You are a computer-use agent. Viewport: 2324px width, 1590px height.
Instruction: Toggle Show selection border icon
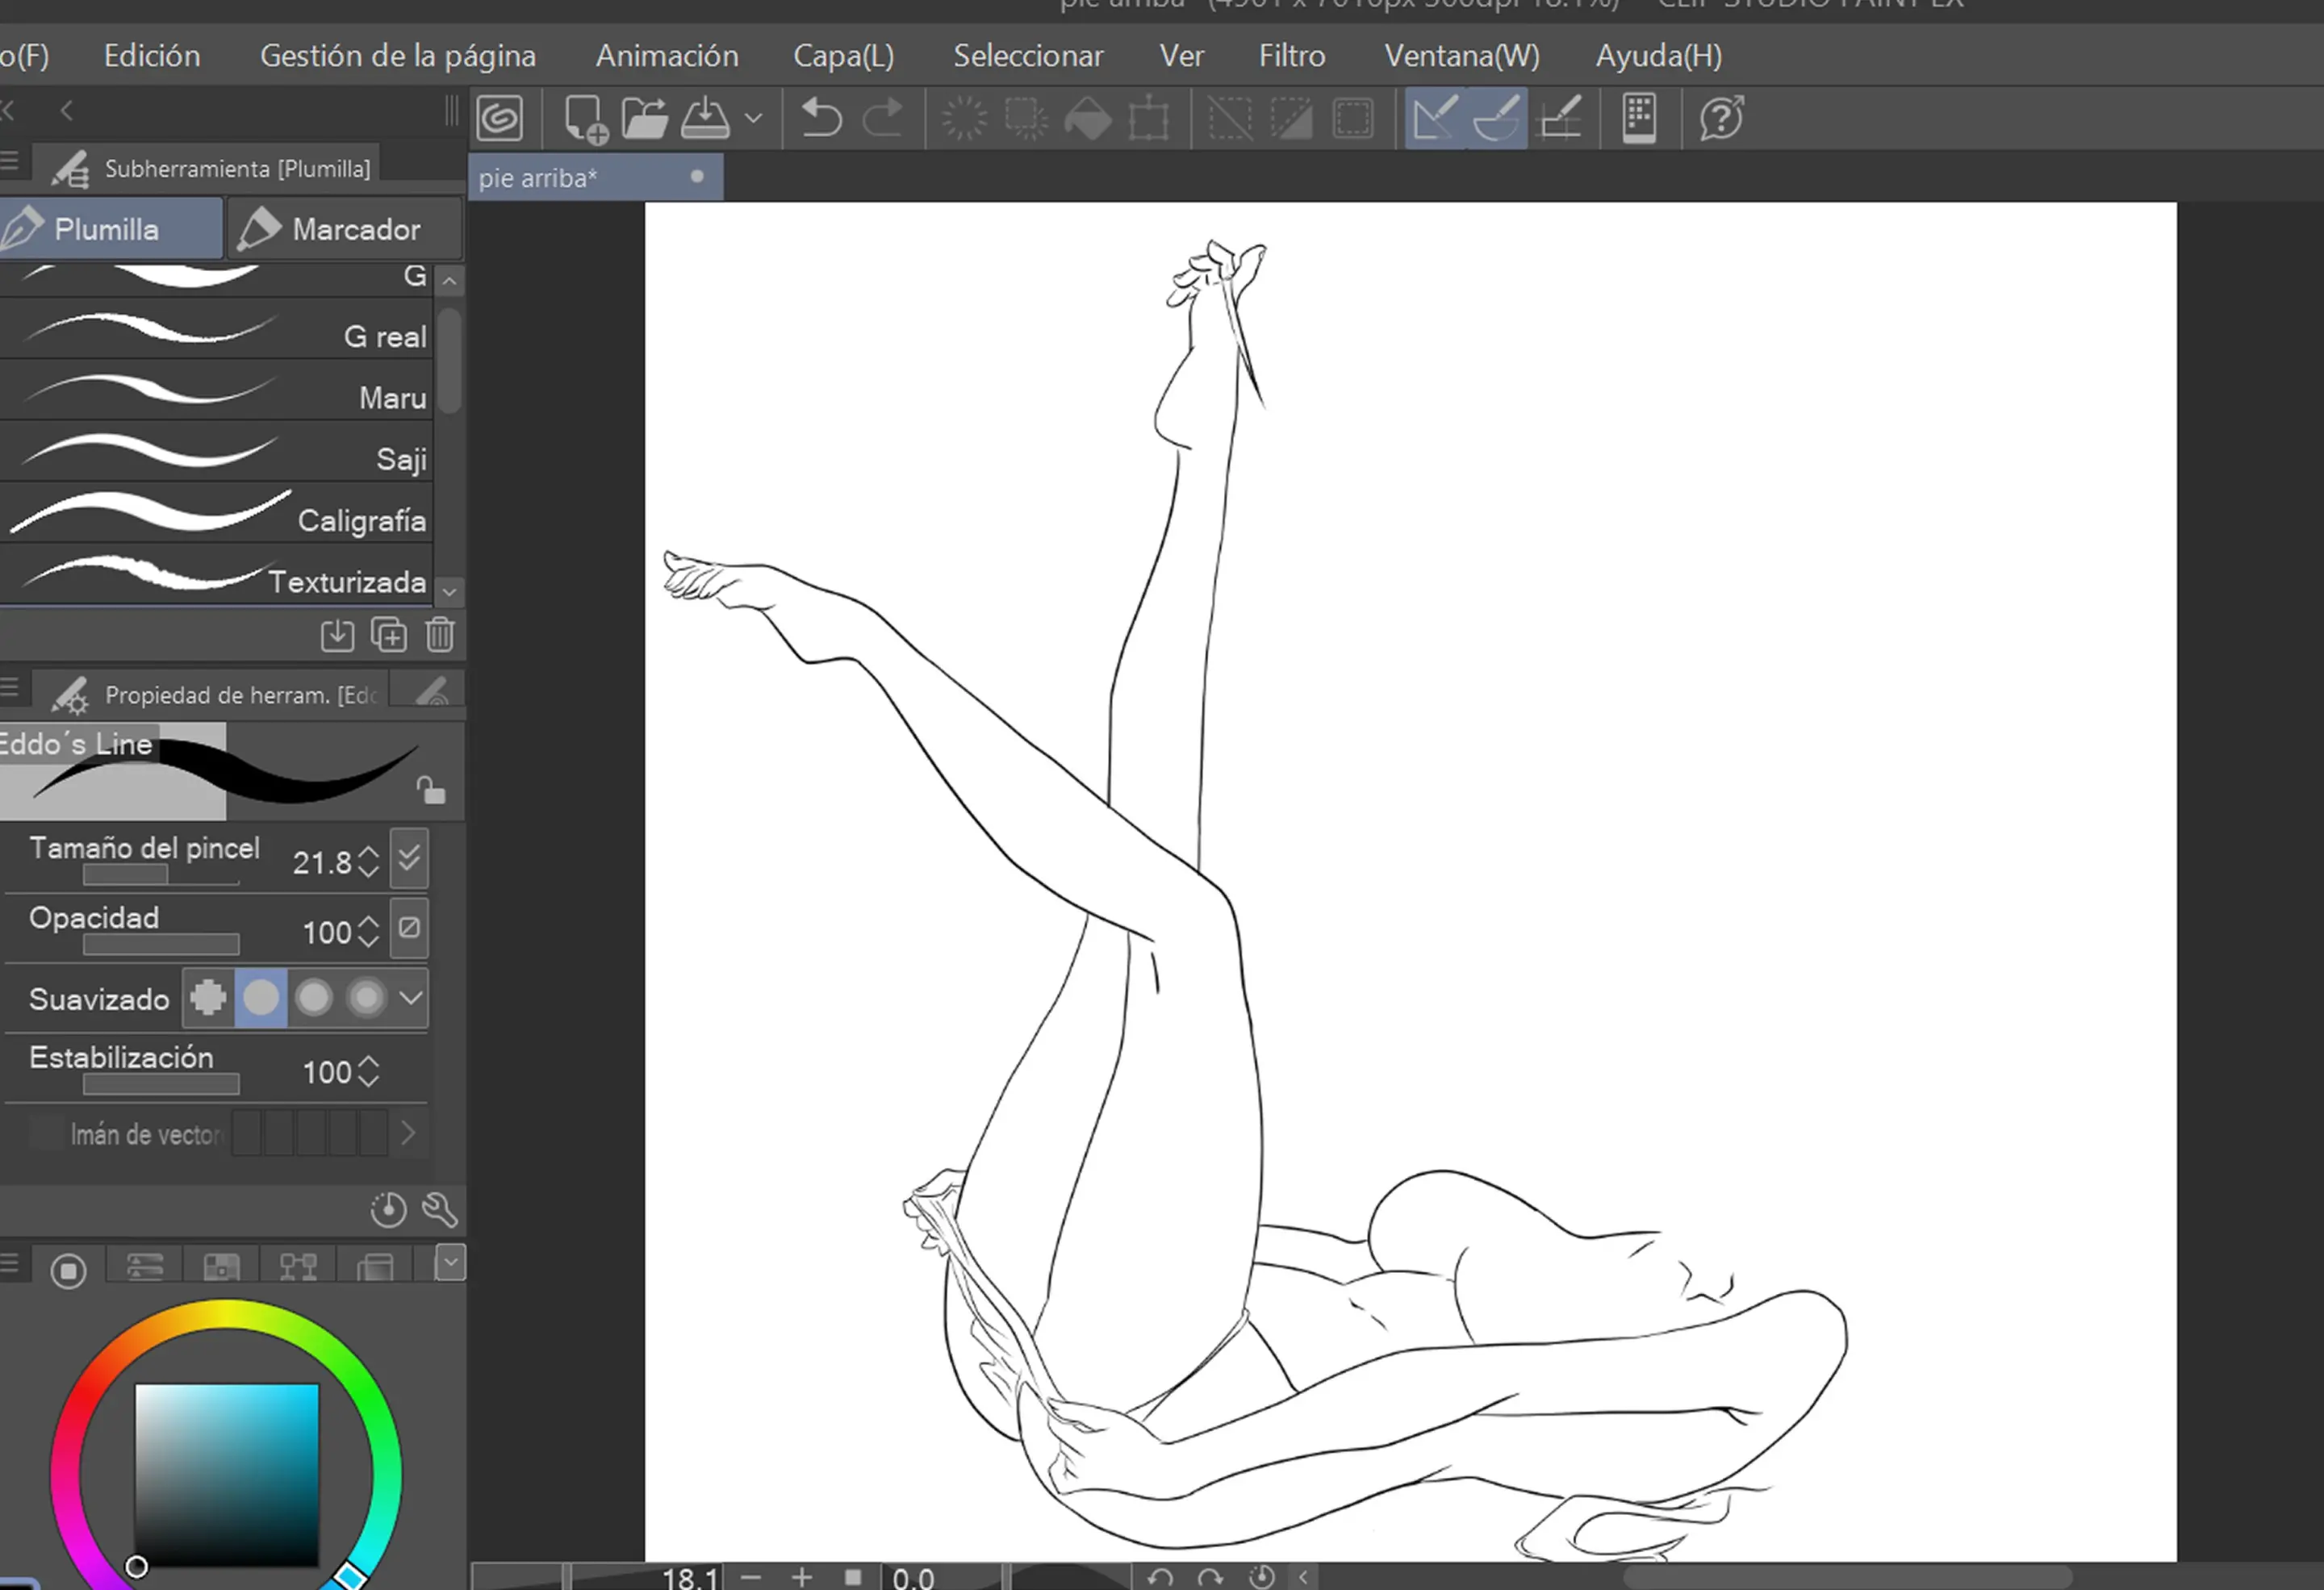coord(1353,119)
